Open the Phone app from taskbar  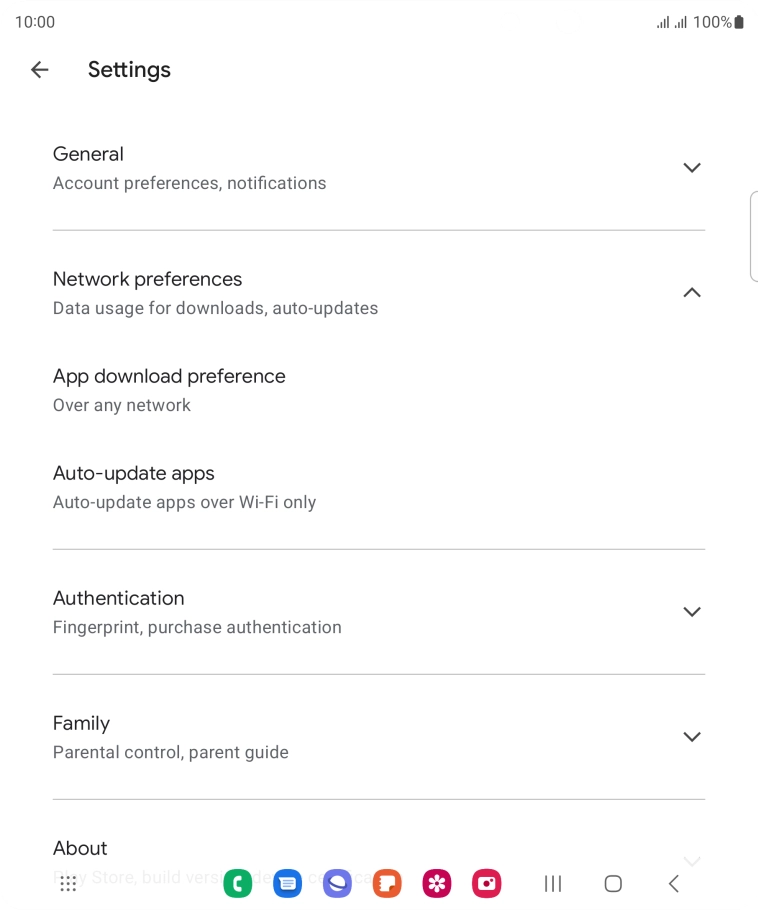(238, 883)
